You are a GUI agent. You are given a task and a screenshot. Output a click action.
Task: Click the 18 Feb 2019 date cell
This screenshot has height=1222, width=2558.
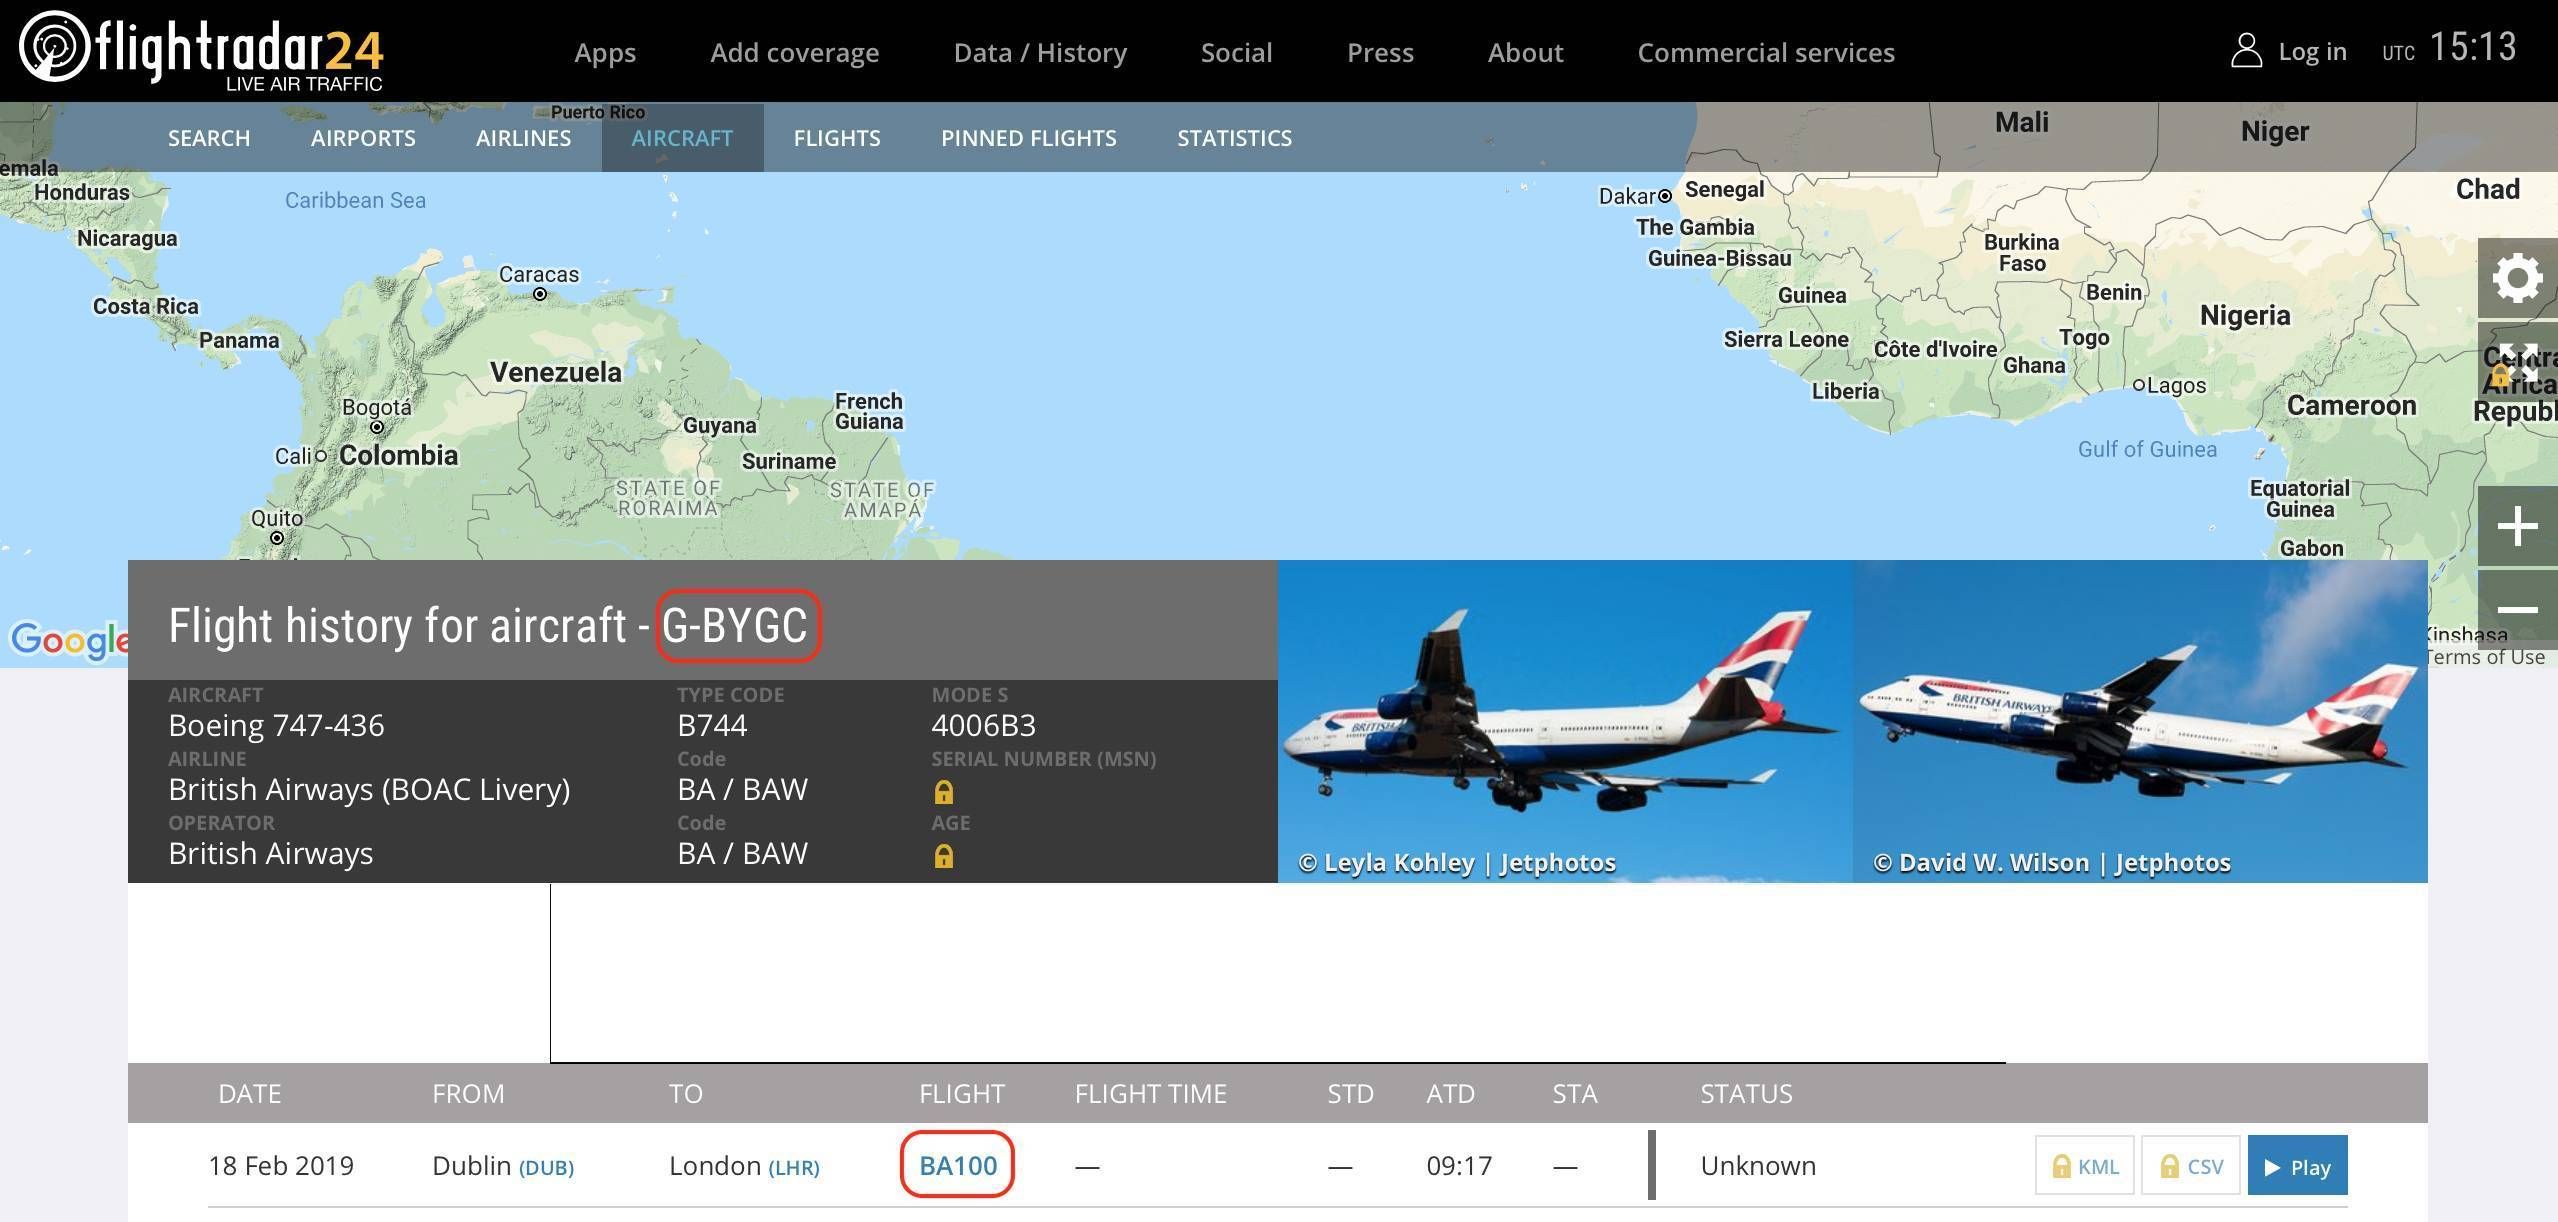coord(281,1166)
